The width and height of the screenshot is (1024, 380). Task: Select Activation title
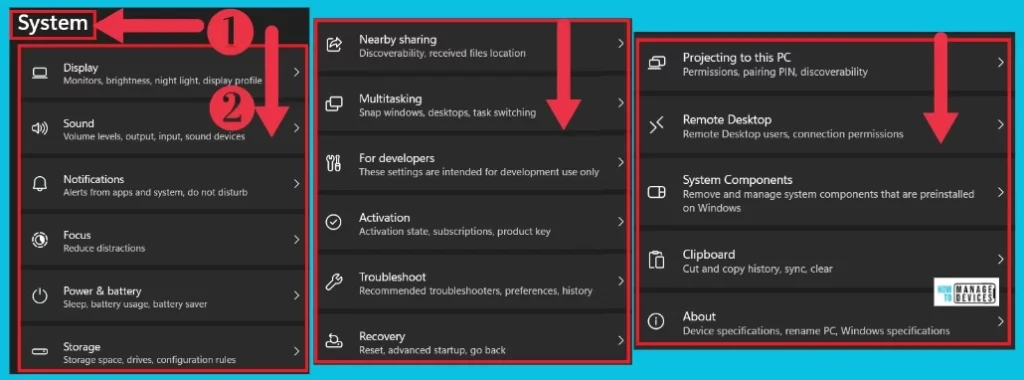(x=384, y=217)
